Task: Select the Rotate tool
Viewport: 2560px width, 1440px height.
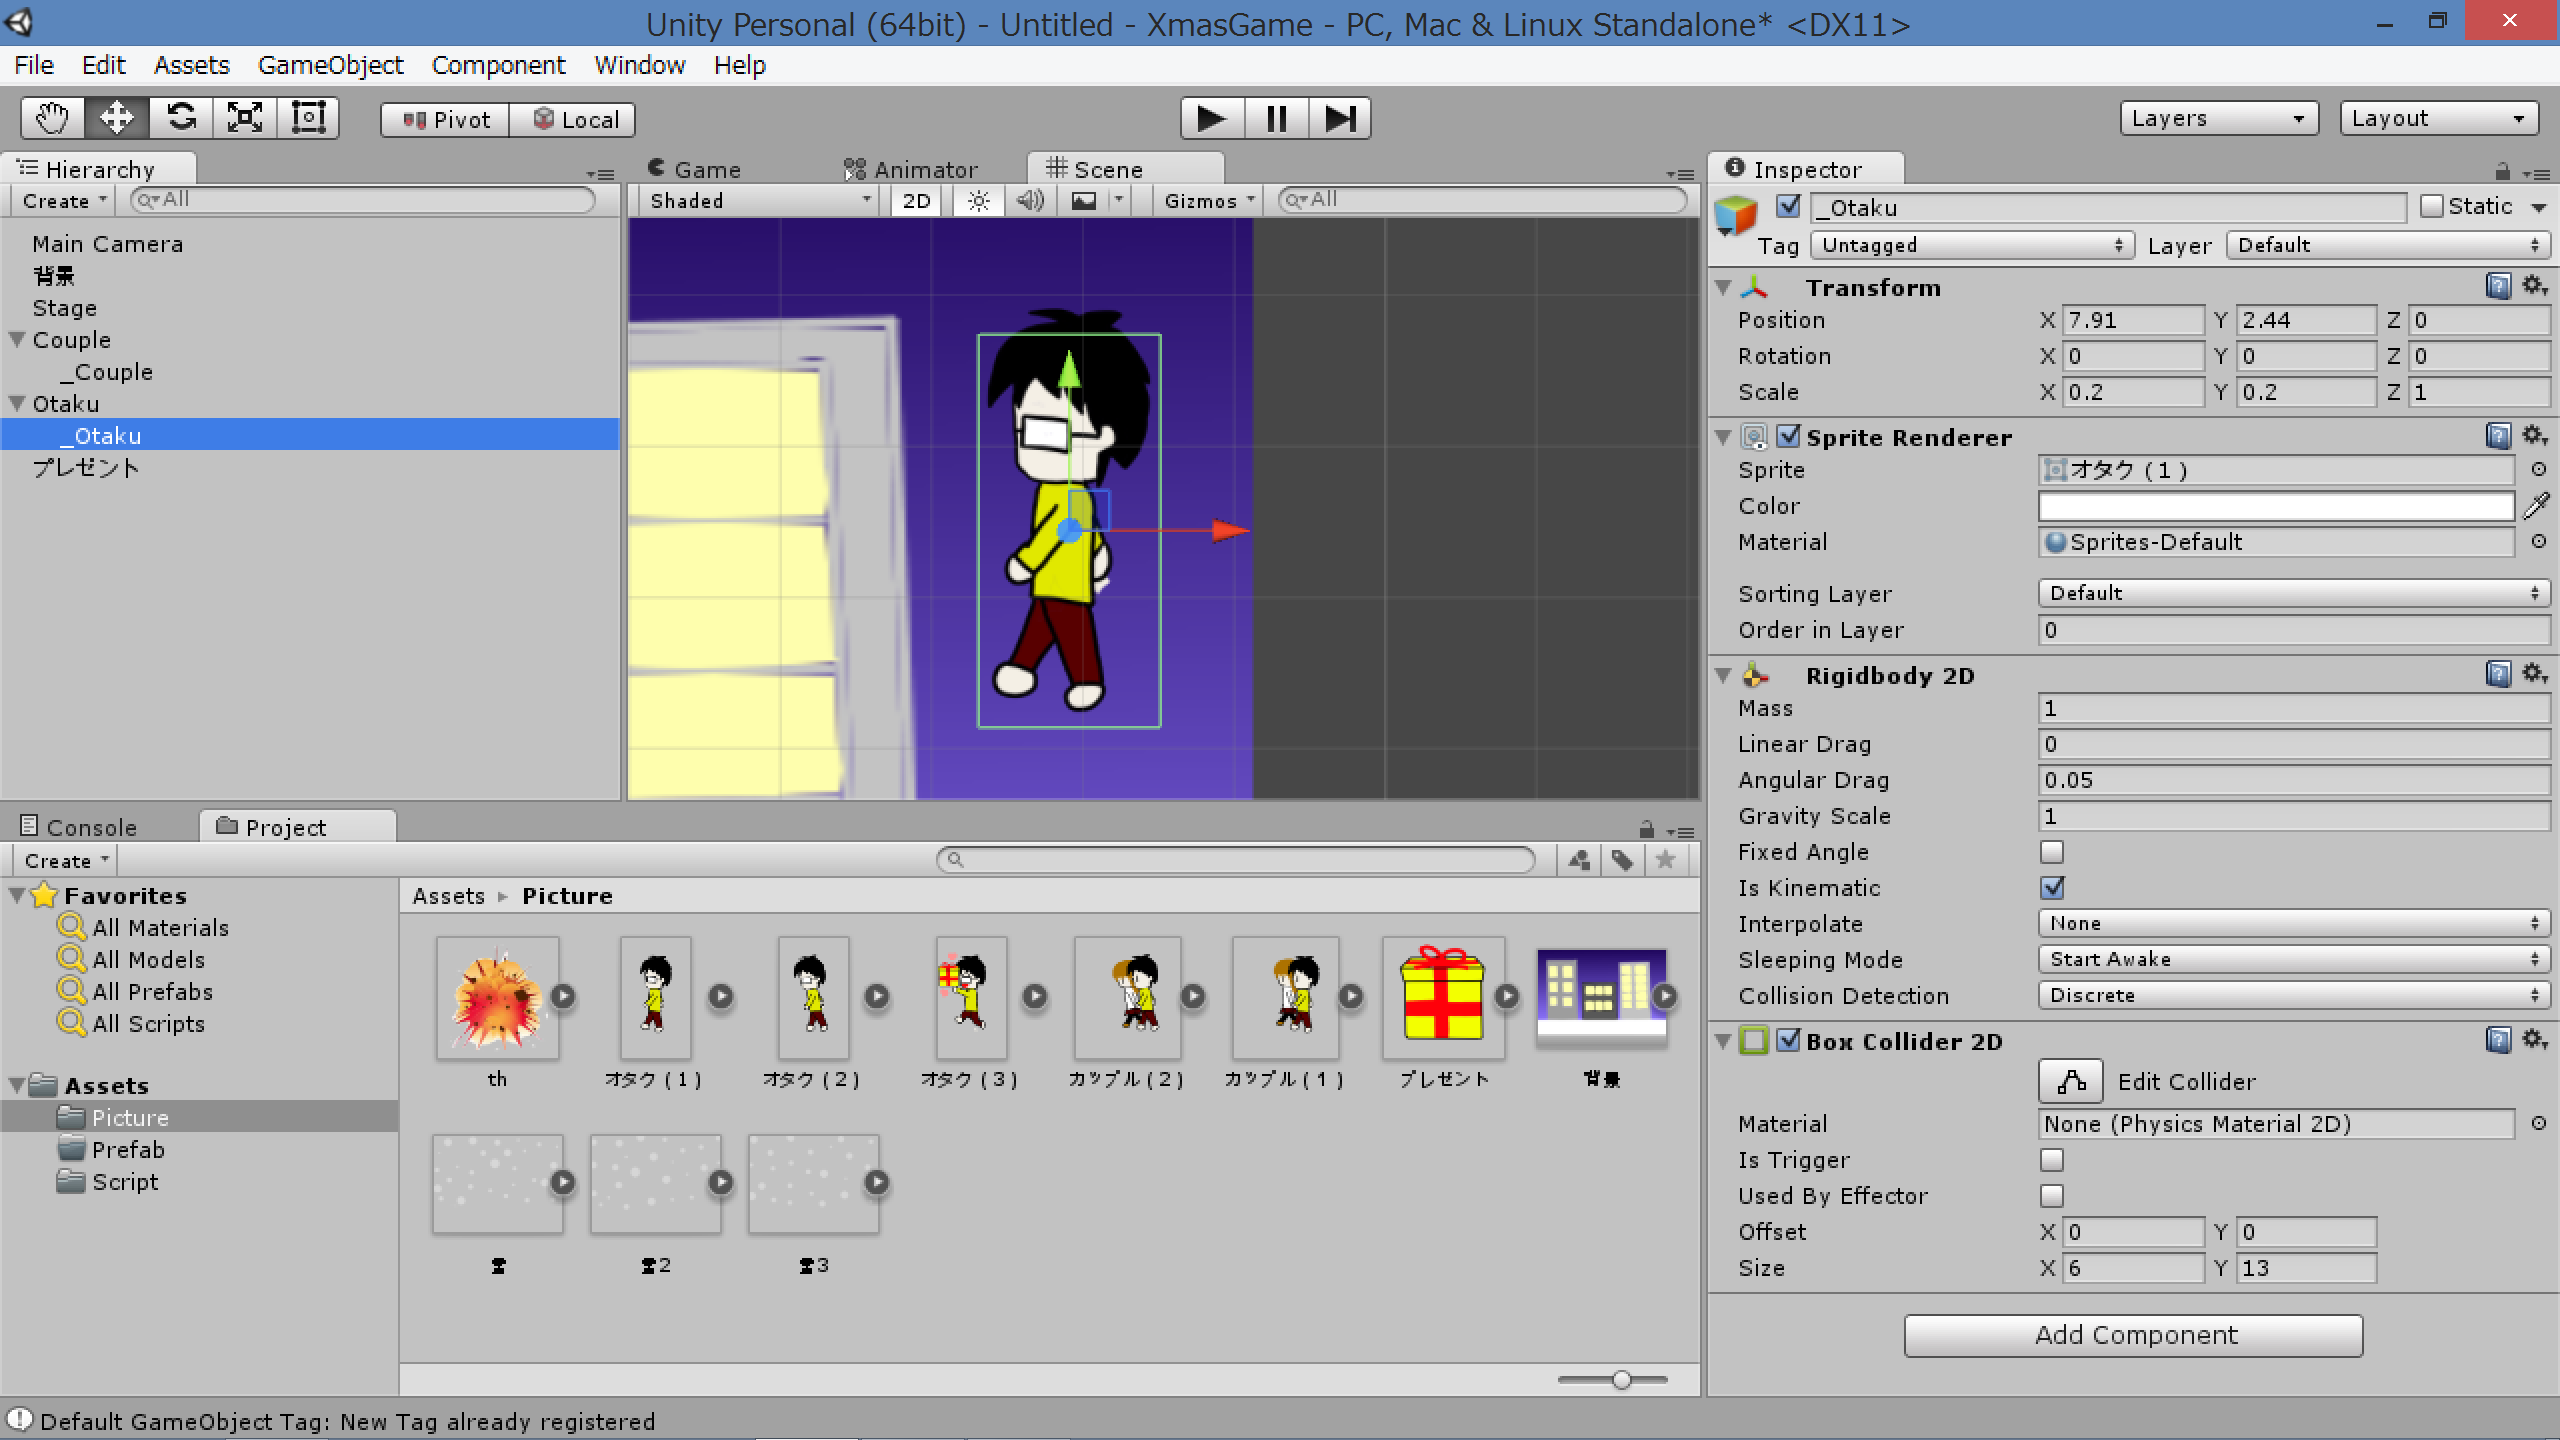Action: (181, 118)
